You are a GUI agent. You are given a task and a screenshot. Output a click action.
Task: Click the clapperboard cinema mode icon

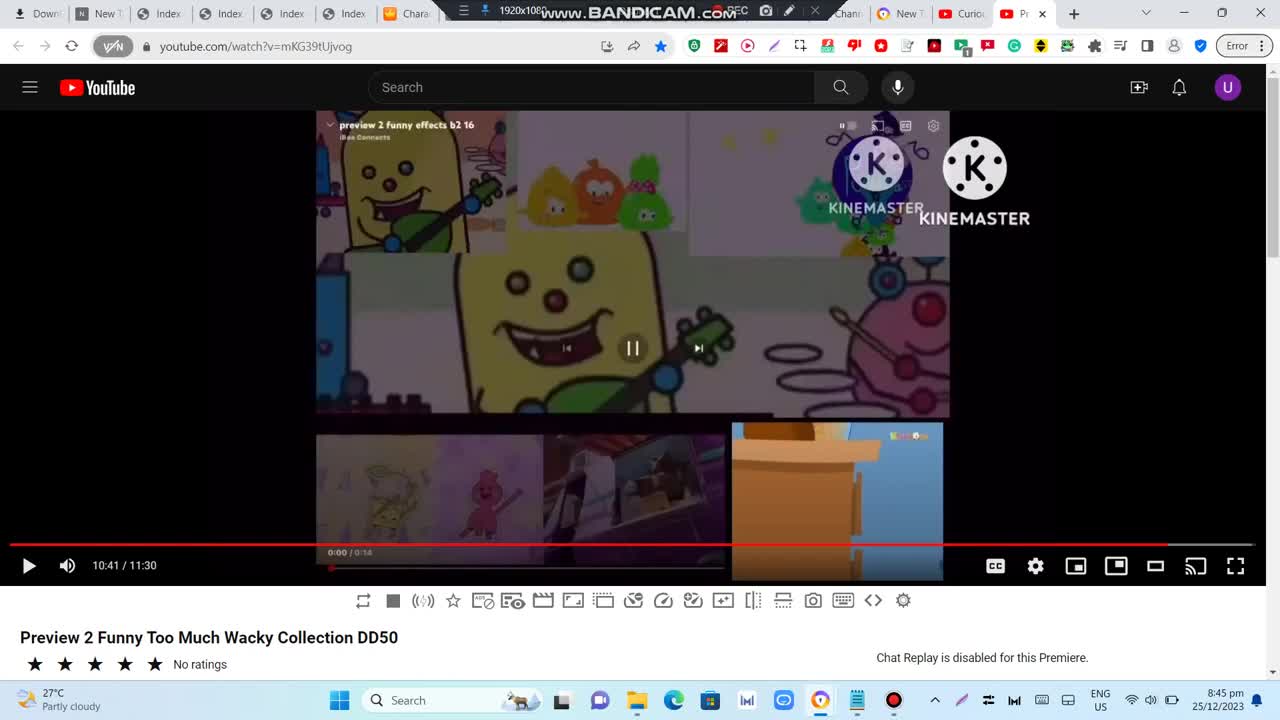click(x=543, y=601)
